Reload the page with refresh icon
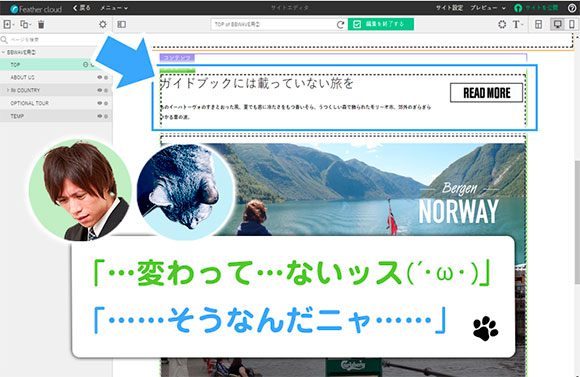This screenshot has height=377, width=580. tap(340, 25)
